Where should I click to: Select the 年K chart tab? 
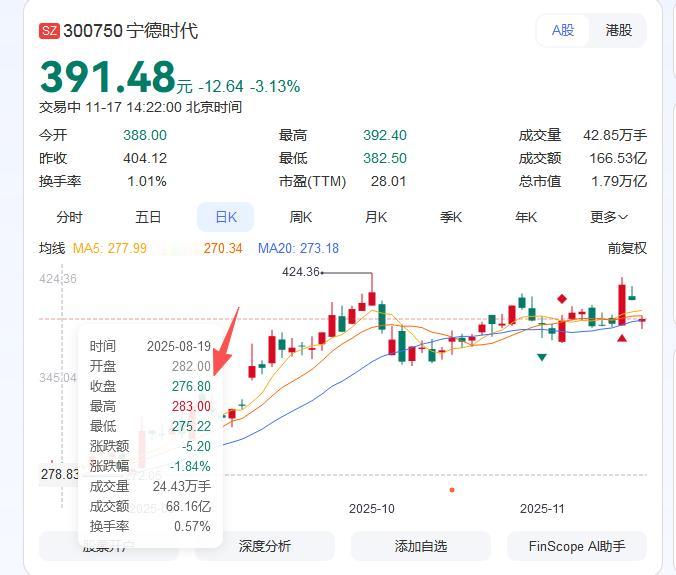click(526, 217)
